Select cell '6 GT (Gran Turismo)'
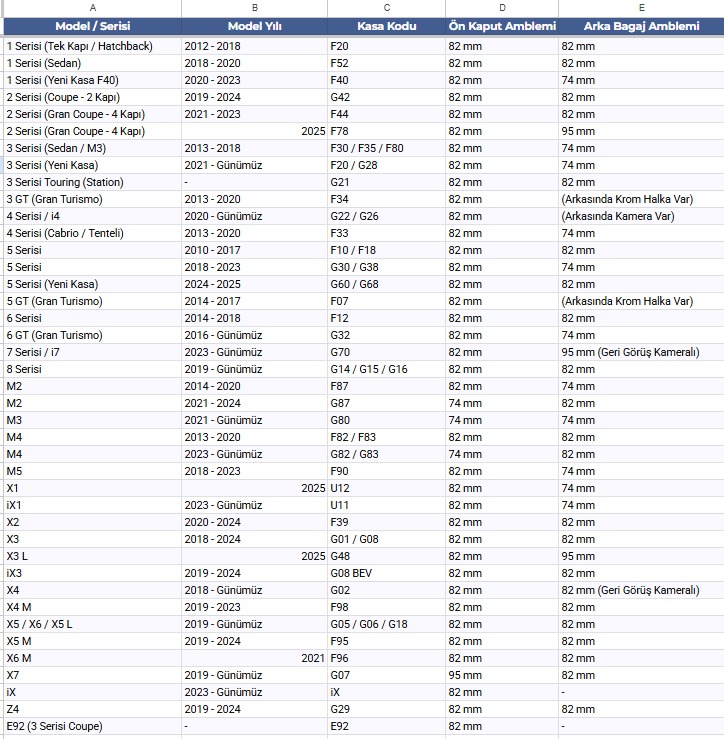Image resolution: width=724 pixels, height=739 pixels. (92, 335)
